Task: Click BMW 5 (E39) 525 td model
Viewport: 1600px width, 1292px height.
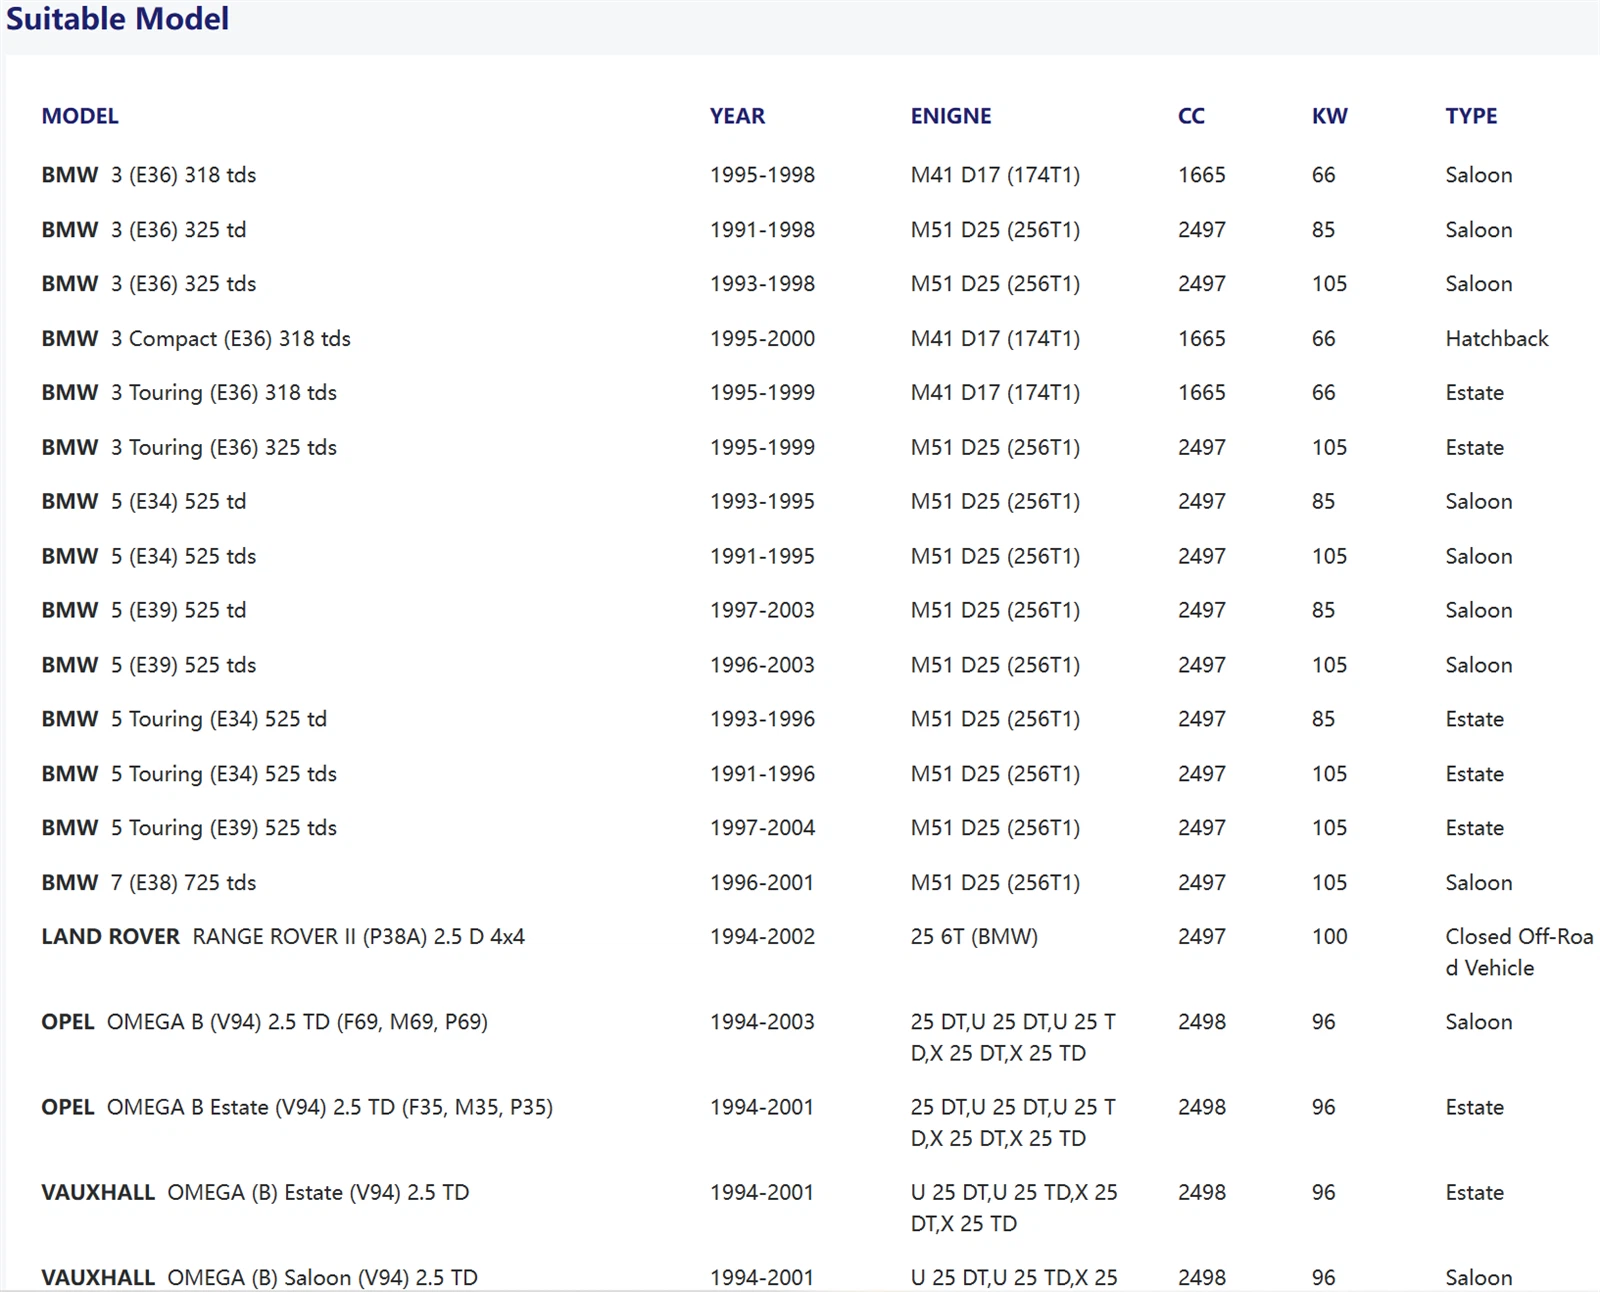Action: tap(144, 610)
